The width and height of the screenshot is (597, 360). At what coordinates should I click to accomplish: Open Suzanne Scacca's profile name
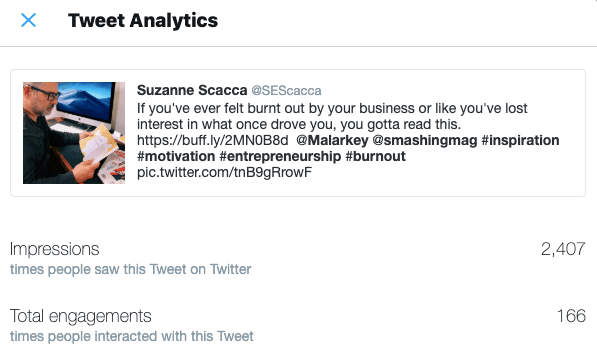pos(192,90)
